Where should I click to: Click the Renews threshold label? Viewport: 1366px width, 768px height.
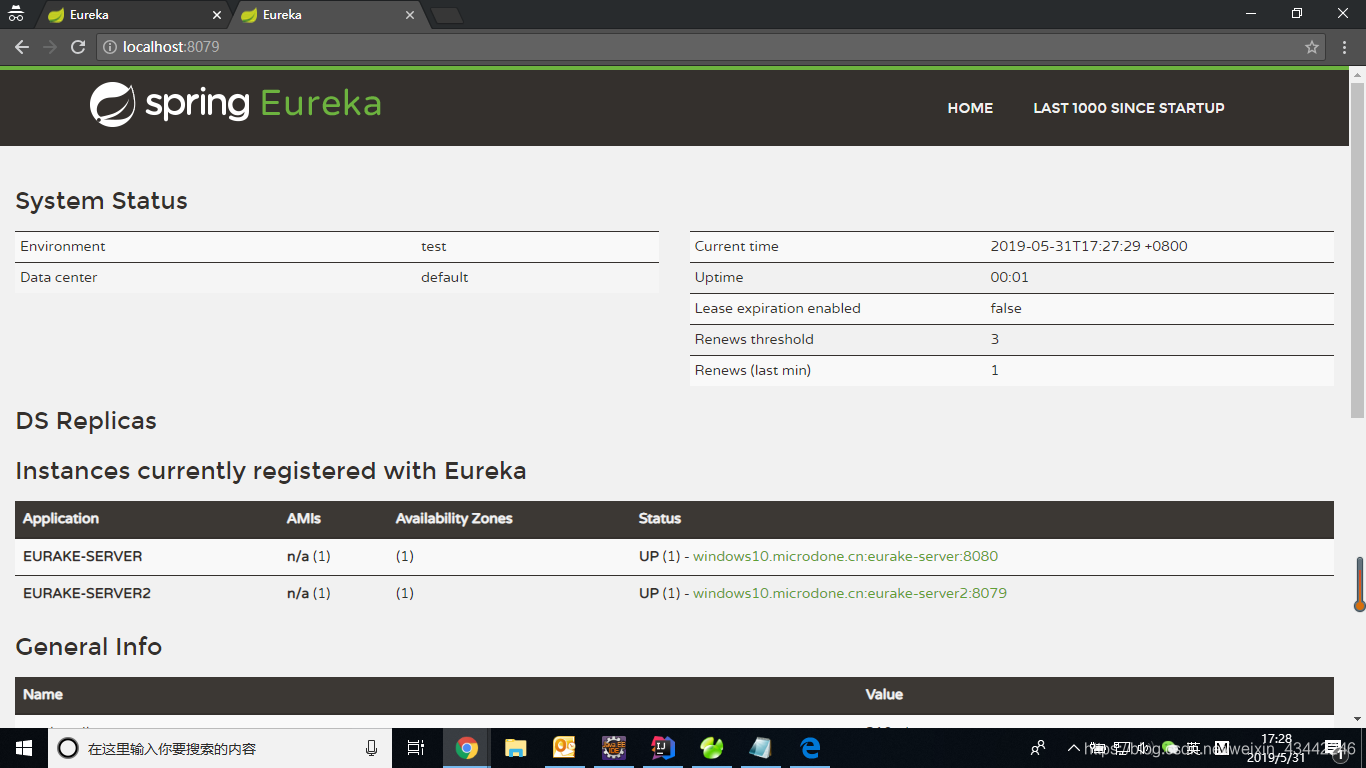(x=754, y=339)
